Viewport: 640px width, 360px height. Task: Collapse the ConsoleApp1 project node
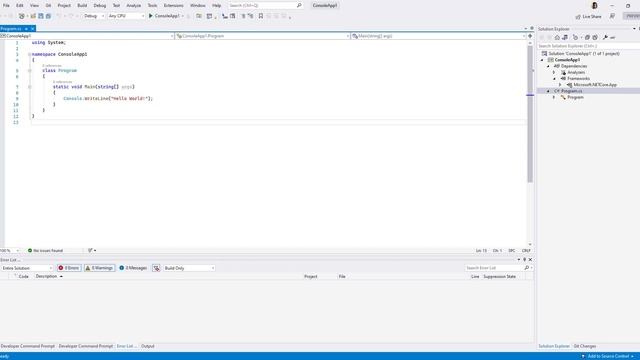tap(542, 60)
